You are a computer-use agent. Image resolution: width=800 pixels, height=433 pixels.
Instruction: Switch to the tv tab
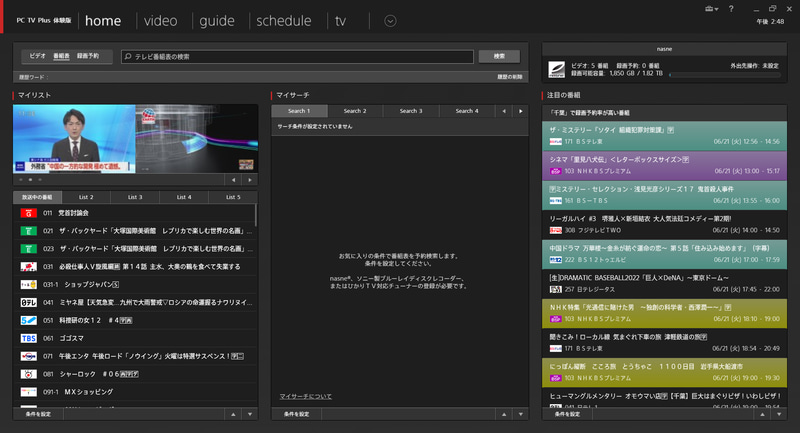point(340,21)
